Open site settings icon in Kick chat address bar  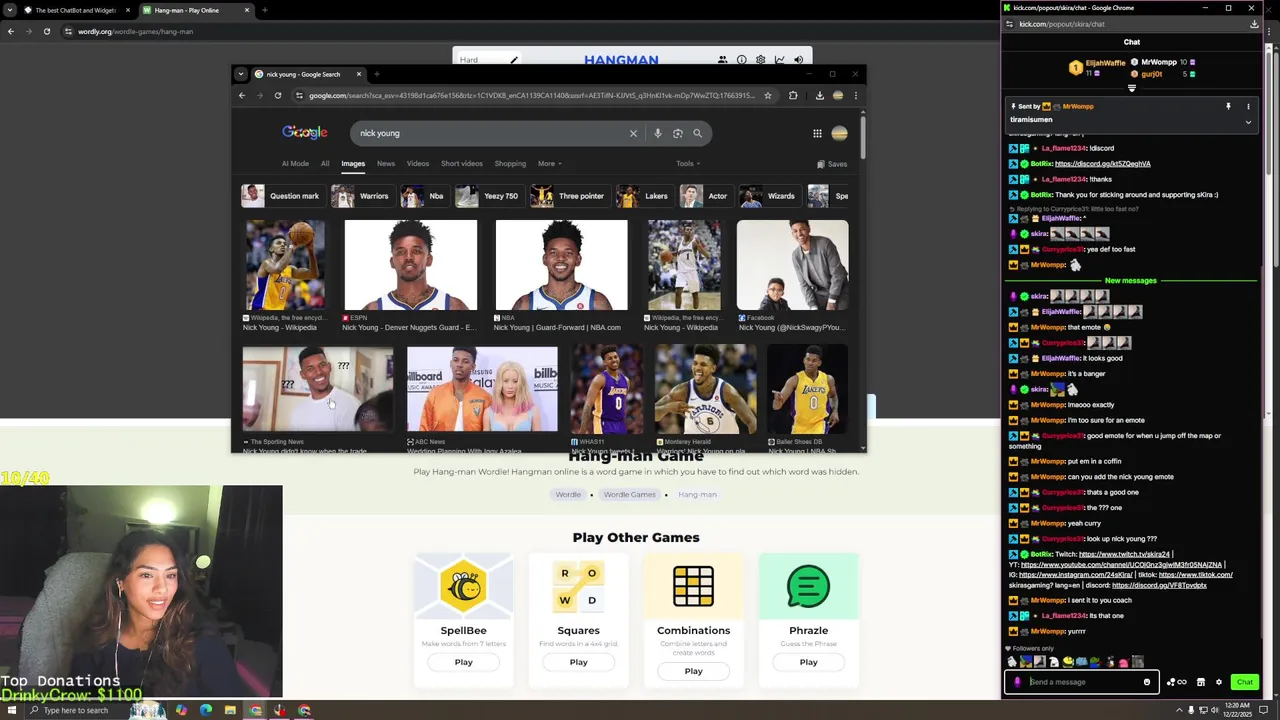pyautogui.click(x=1009, y=24)
